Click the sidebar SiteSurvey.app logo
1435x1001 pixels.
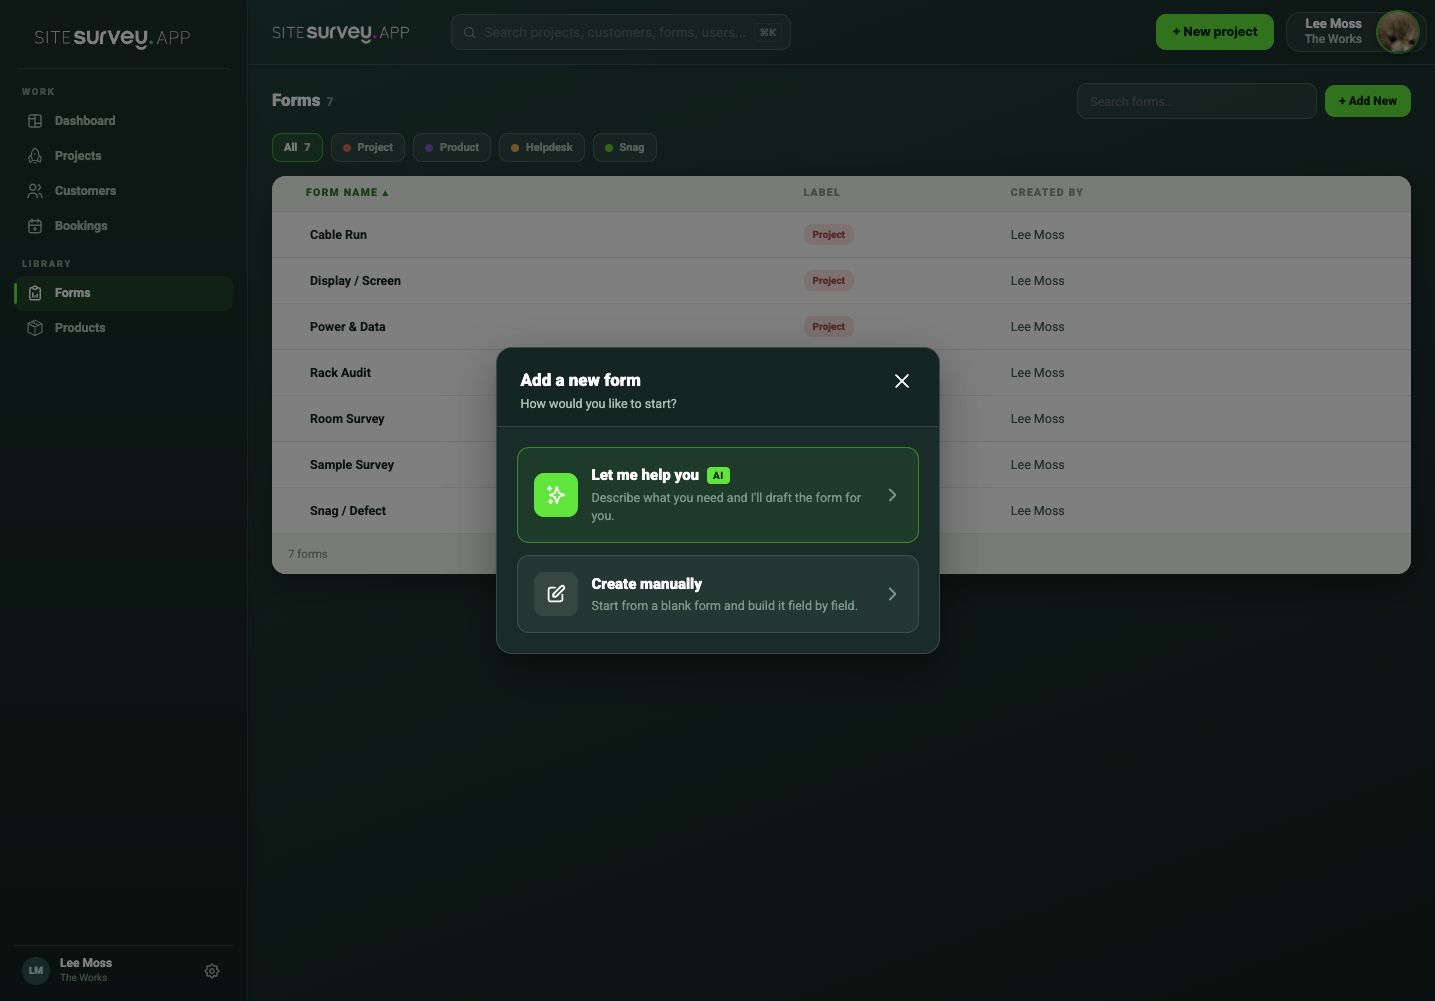click(x=112, y=38)
